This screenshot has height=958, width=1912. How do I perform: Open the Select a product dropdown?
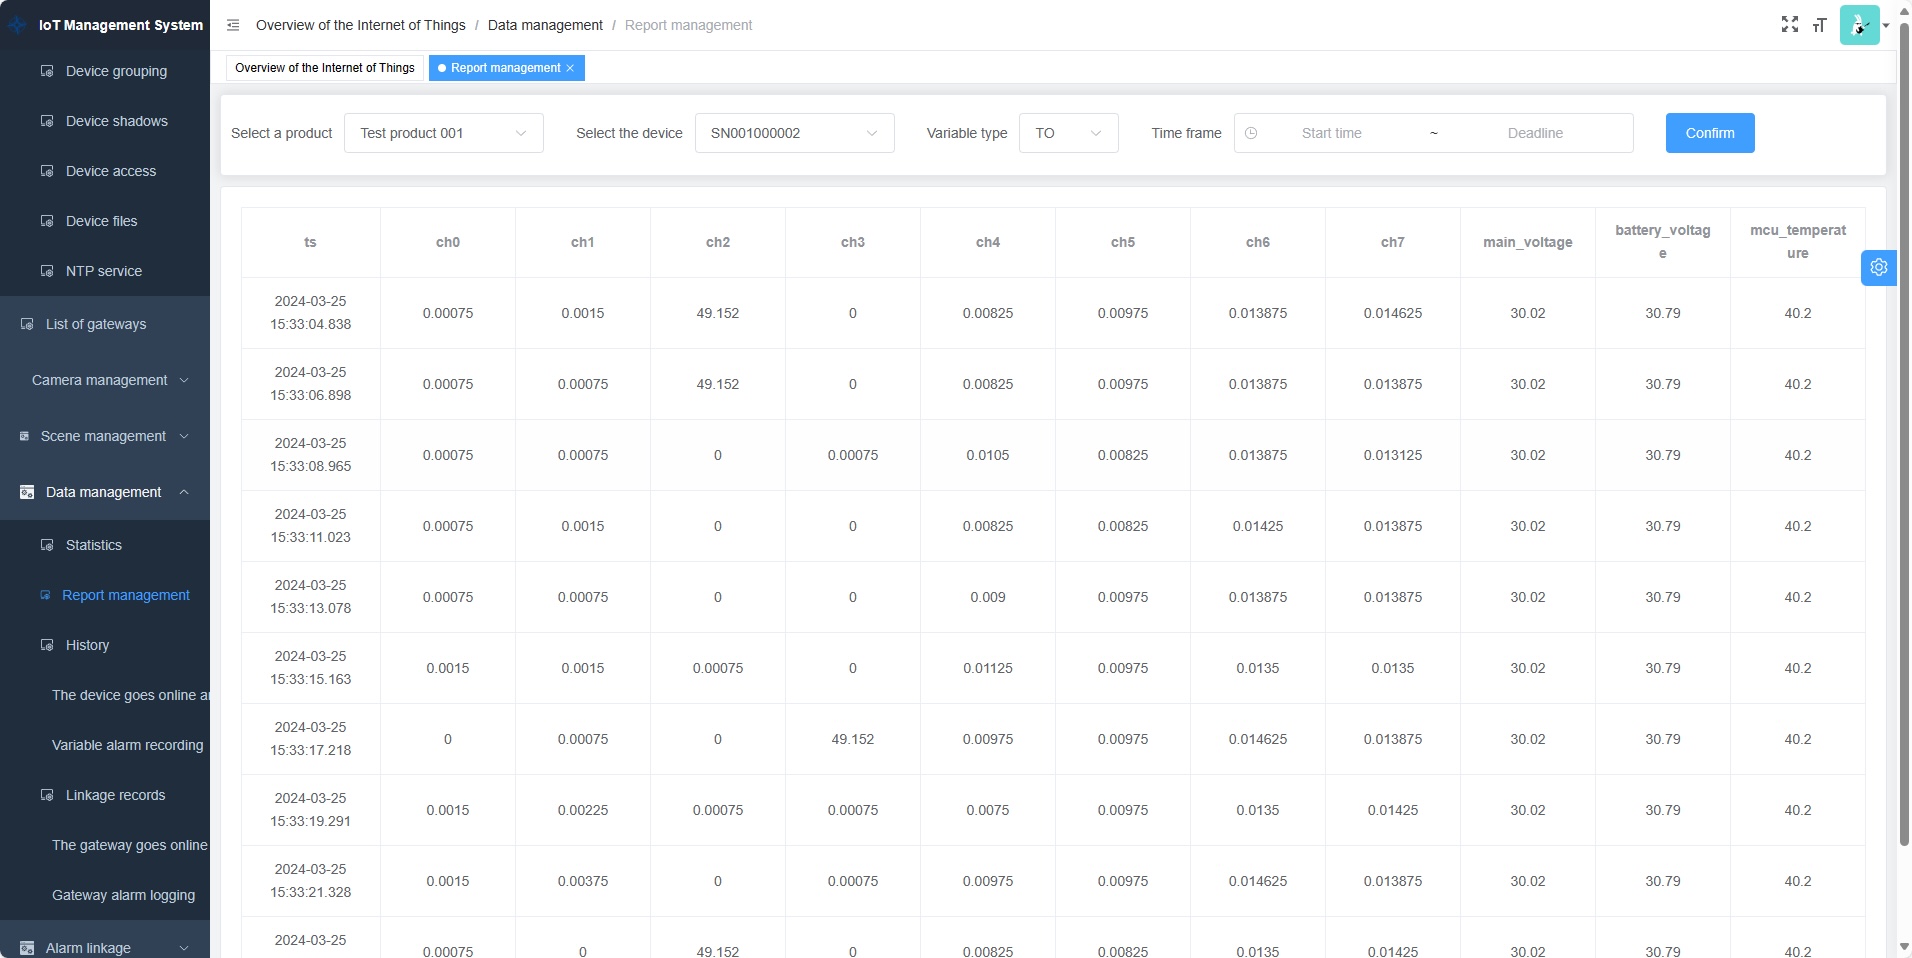(x=443, y=133)
